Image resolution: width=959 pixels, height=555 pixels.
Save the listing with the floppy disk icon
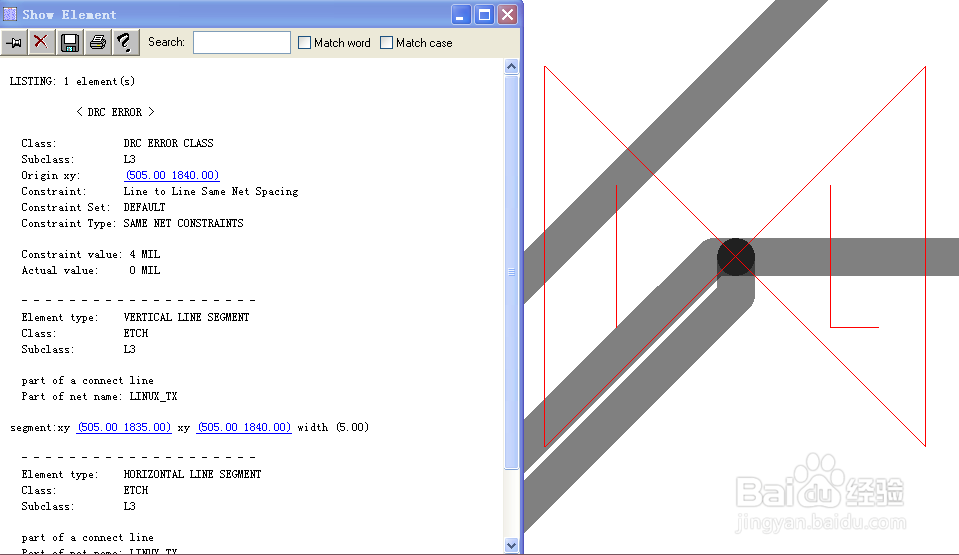pyautogui.click(x=70, y=43)
